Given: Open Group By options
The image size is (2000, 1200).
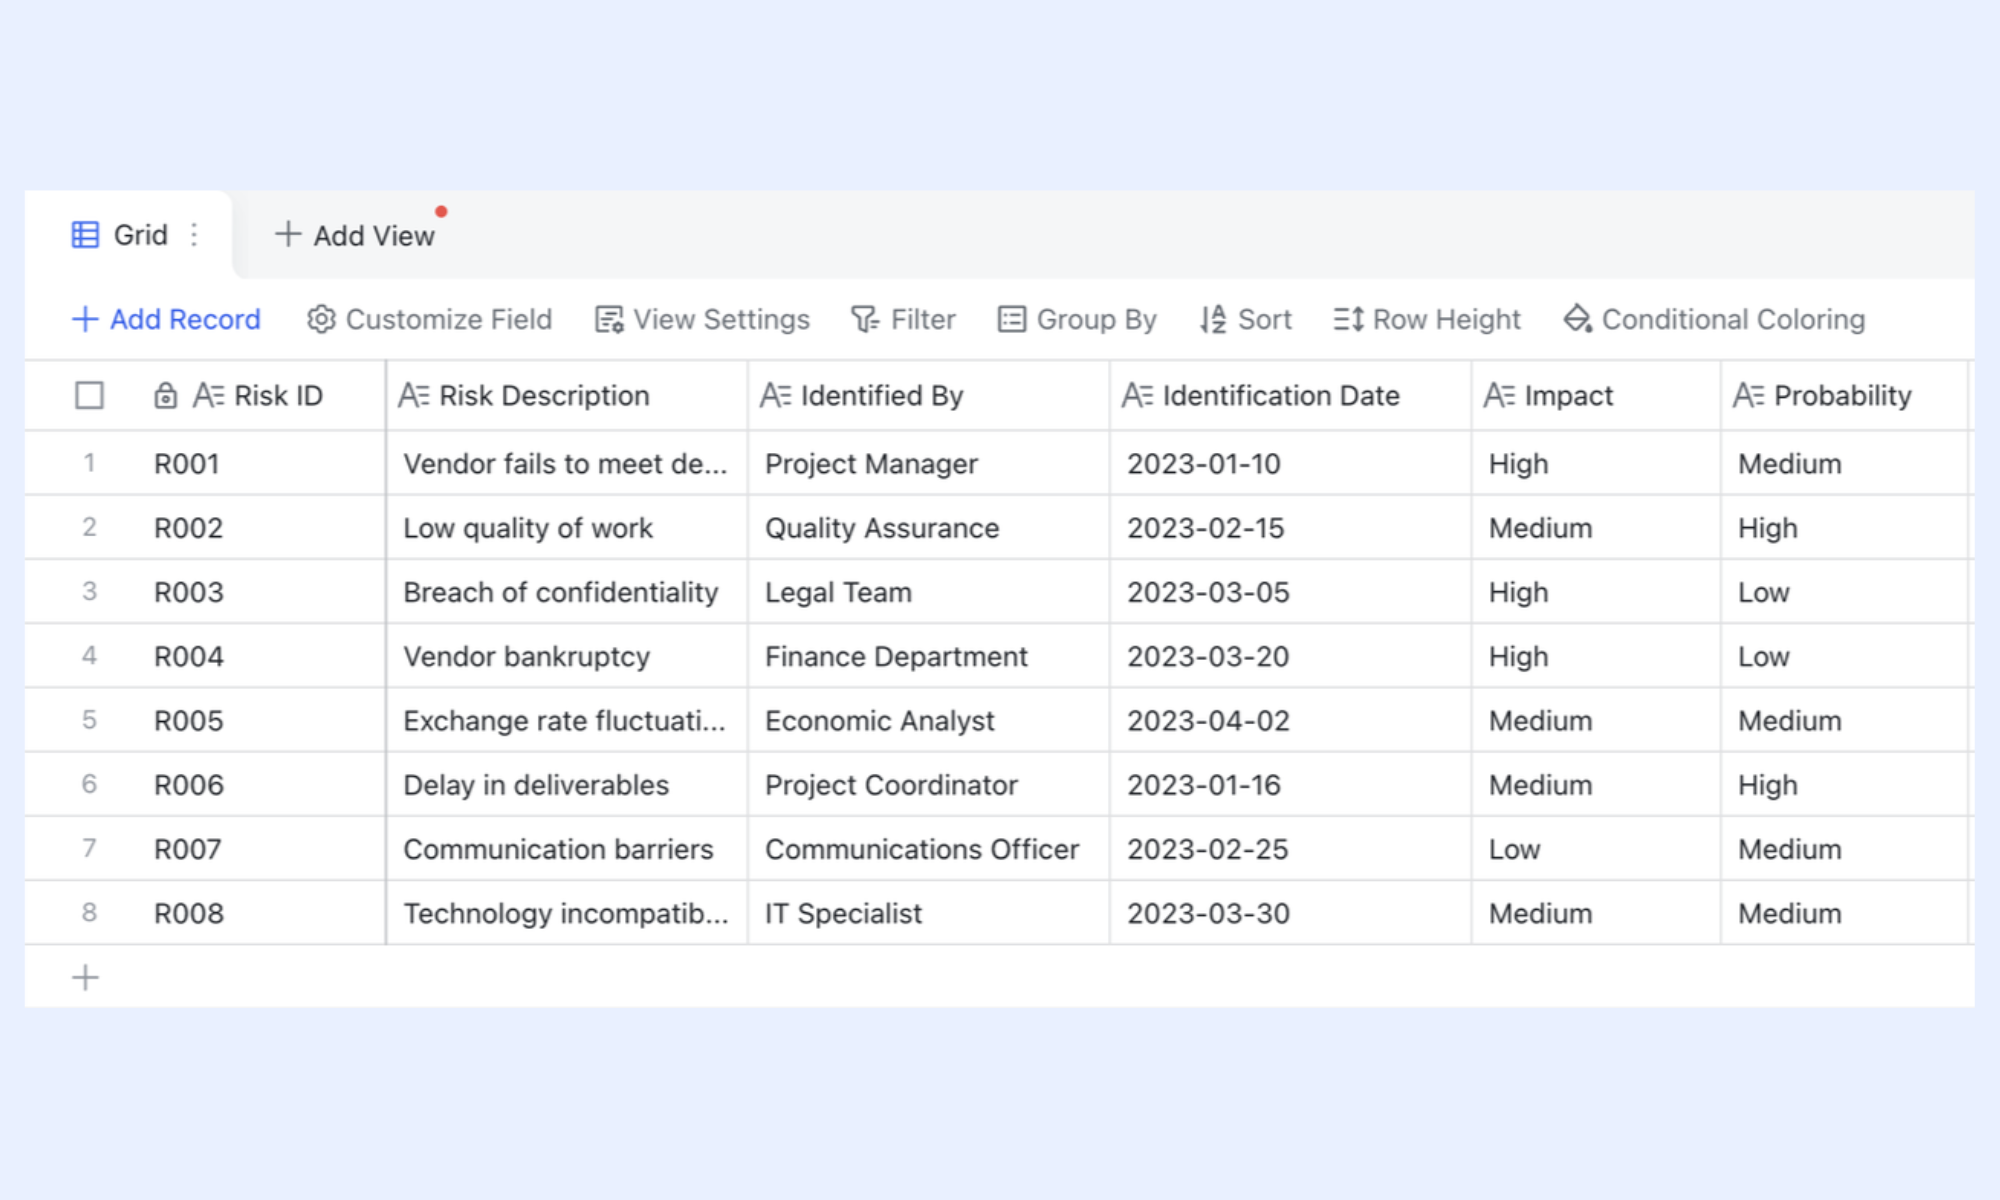Looking at the screenshot, I should (1077, 319).
